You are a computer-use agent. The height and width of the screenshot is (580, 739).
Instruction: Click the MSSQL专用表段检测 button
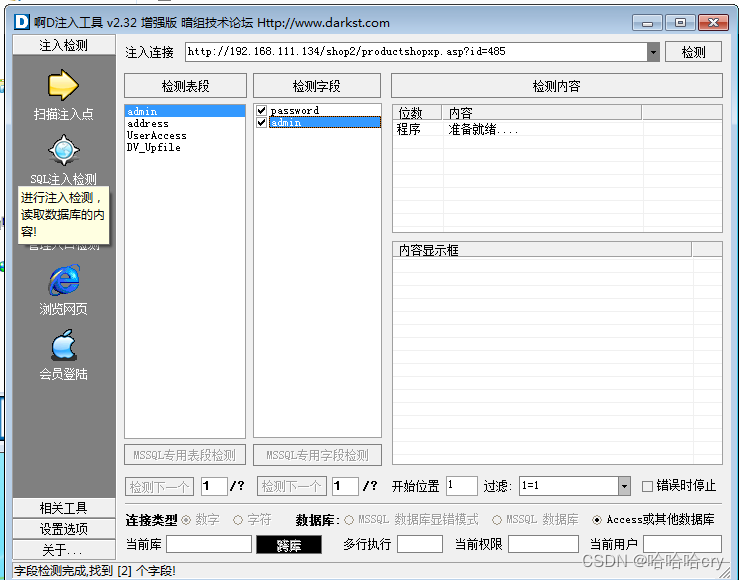[185, 455]
